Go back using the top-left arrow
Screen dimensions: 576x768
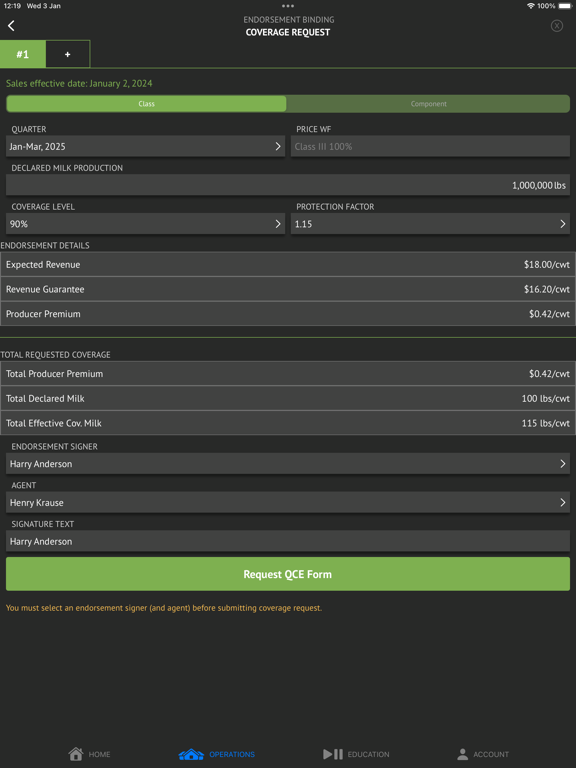(x=11, y=26)
